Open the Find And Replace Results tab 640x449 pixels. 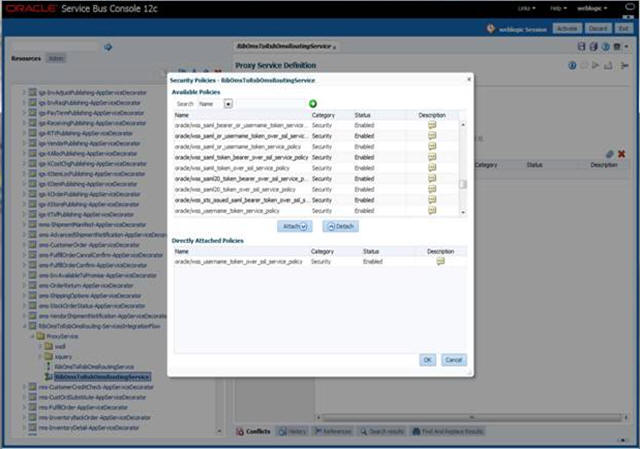(448, 431)
